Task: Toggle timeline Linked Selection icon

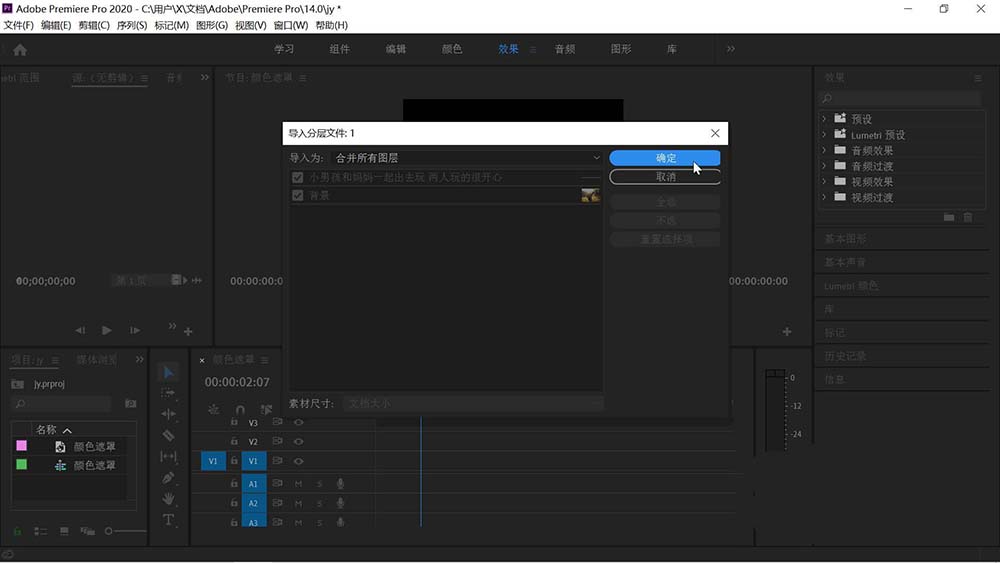Action: [x=266, y=409]
